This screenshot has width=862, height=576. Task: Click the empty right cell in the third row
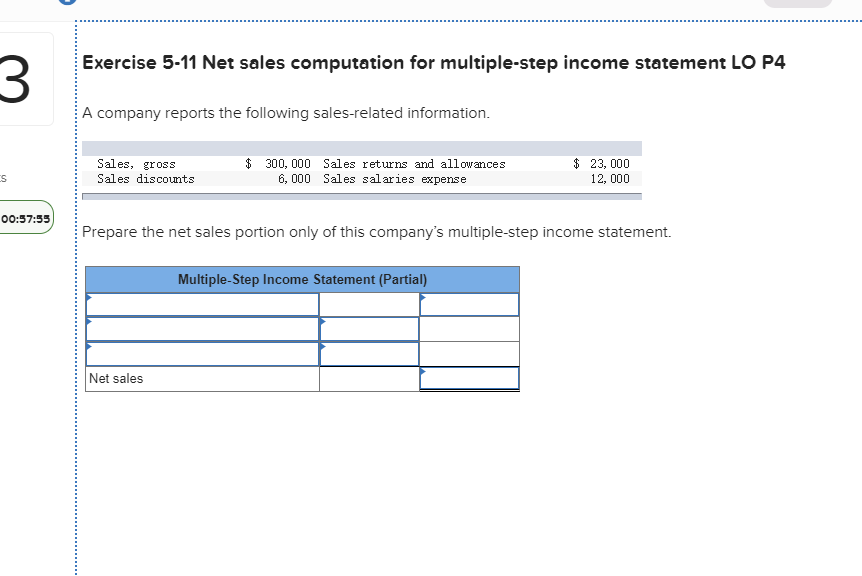click(469, 353)
